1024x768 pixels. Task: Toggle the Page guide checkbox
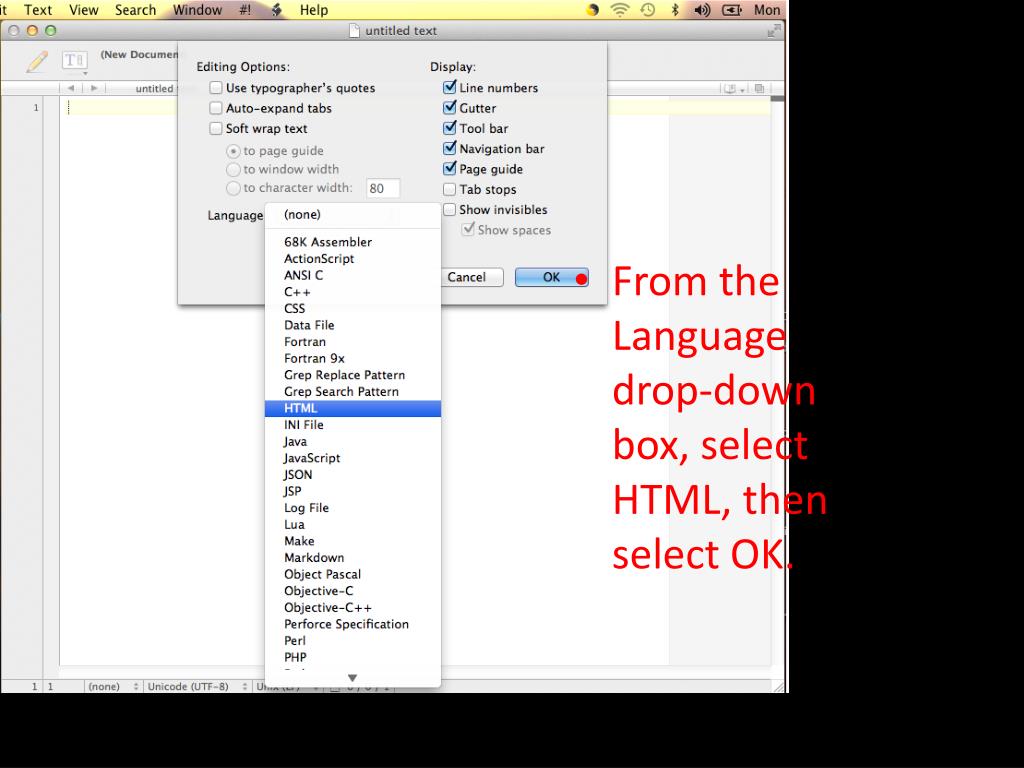coord(449,168)
